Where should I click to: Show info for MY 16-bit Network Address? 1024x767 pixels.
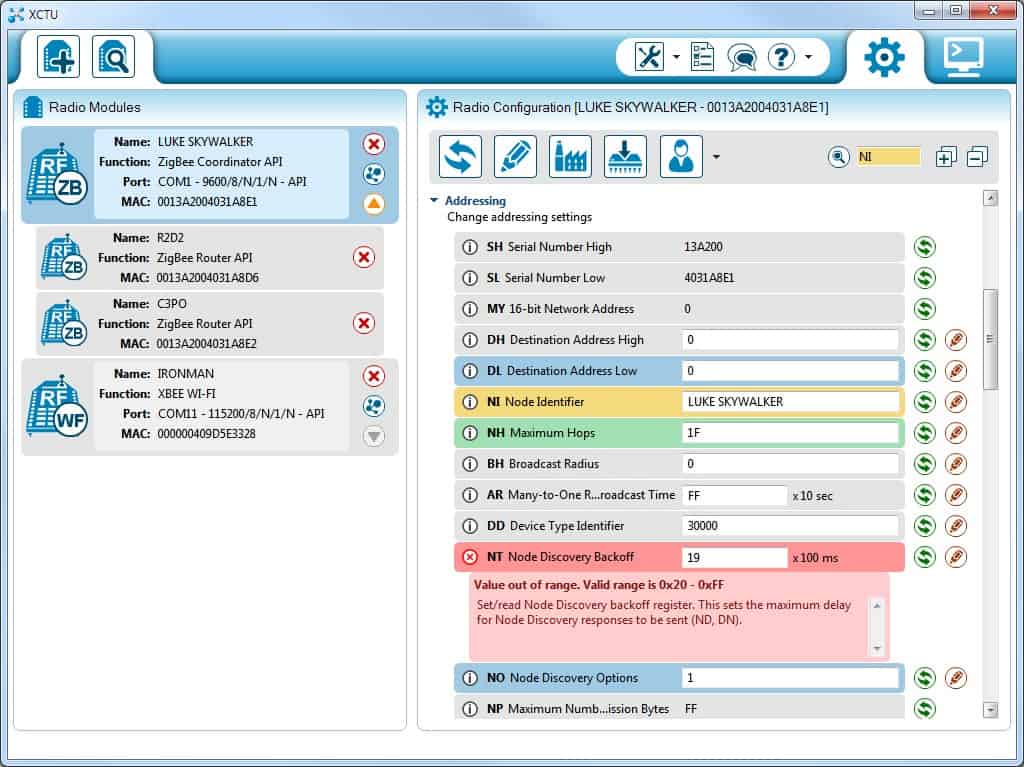click(x=470, y=308)
